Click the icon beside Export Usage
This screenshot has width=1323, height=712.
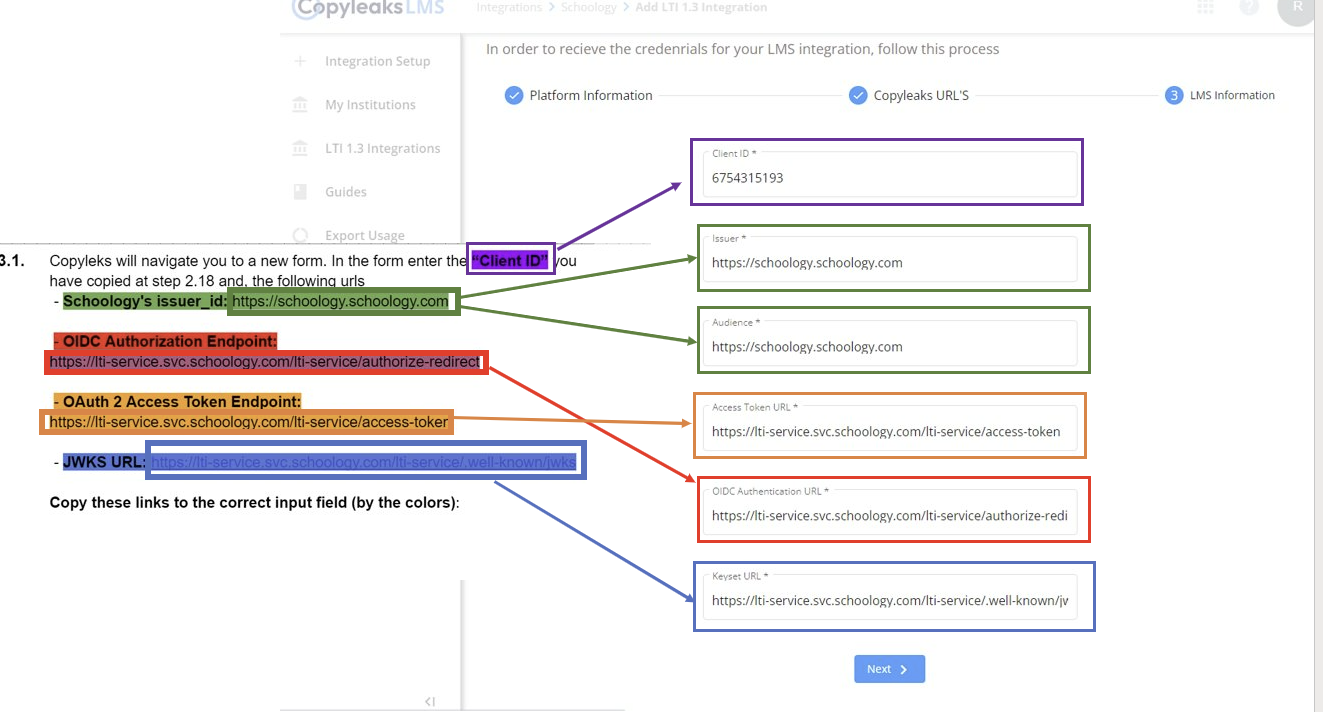[300, 236]
